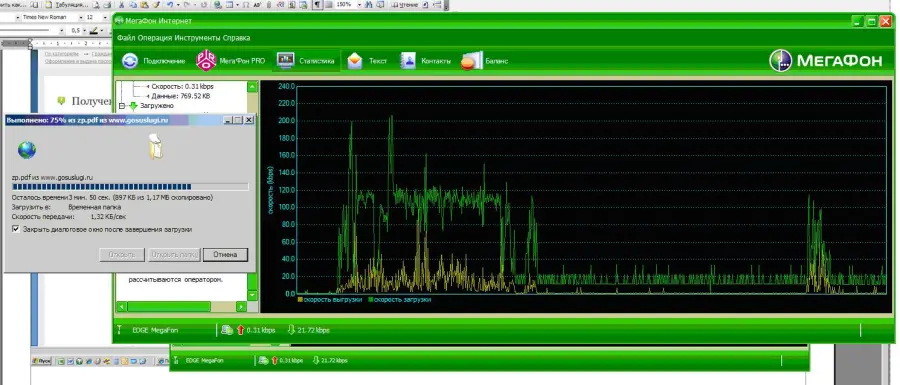Image resolution: width=900 pixels, height=385 pixels.
Task: Open the Текст envelope icon
Action: coord(355,61)
